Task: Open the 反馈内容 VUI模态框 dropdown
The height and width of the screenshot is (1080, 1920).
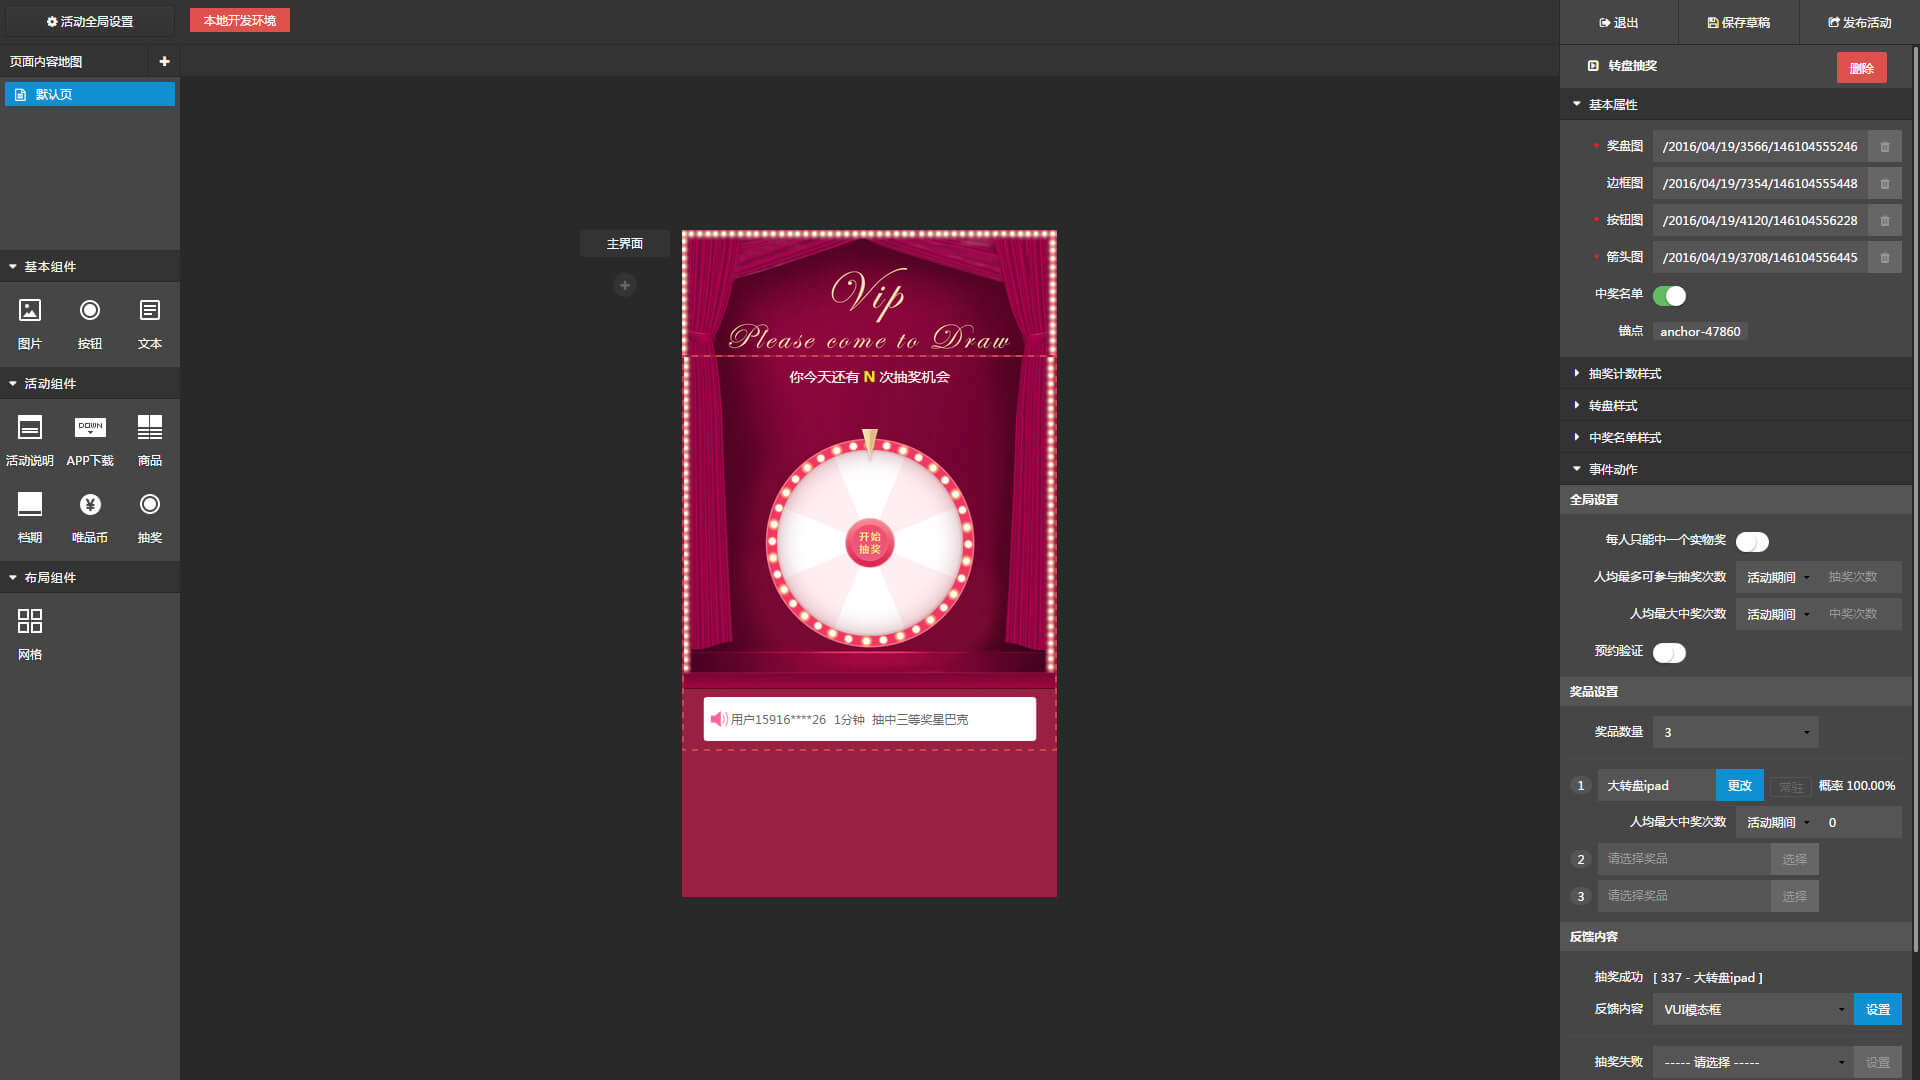Action: [1752, 1010]
